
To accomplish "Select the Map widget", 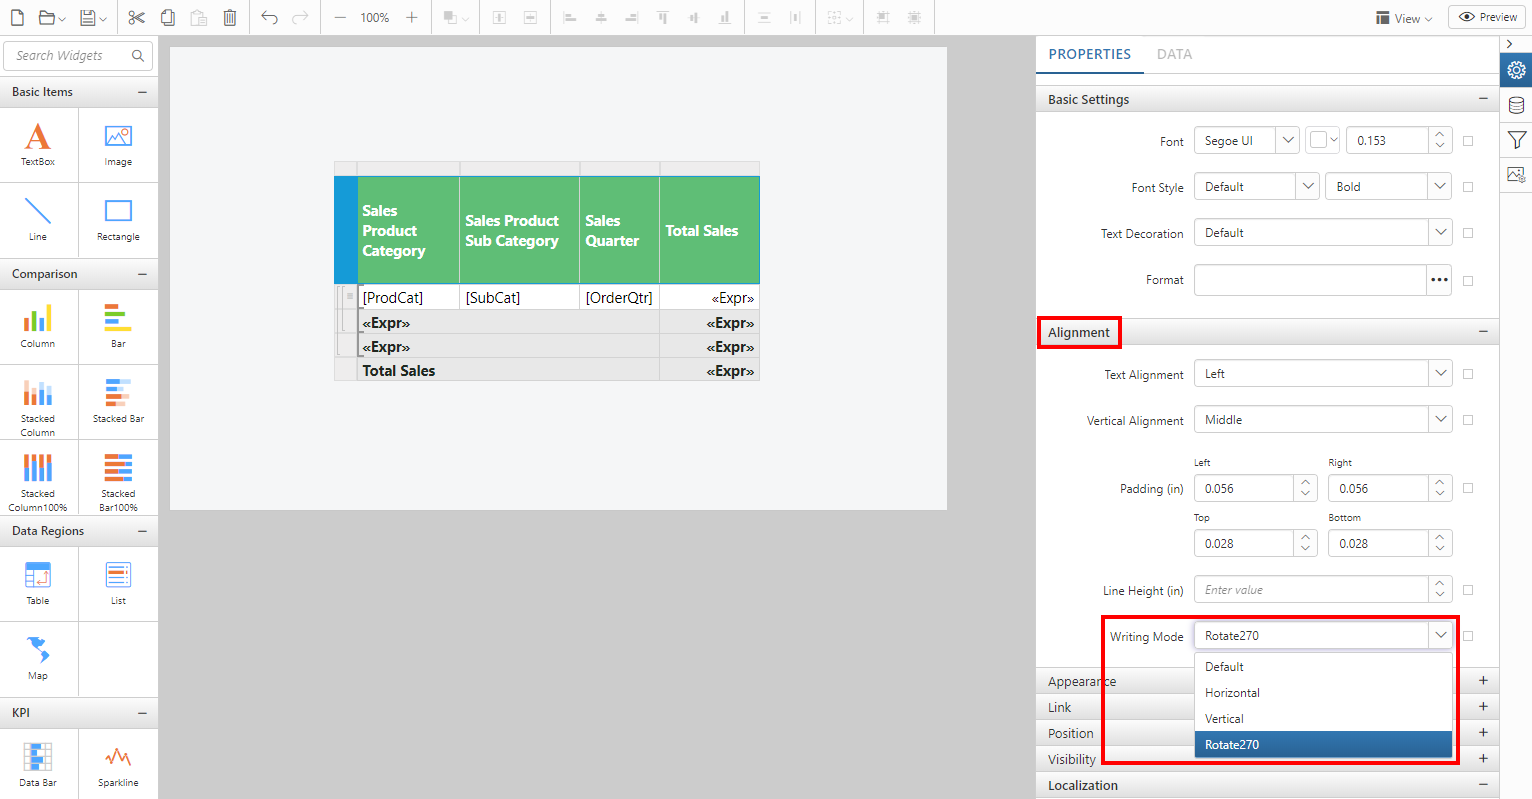I will [38, 659].
